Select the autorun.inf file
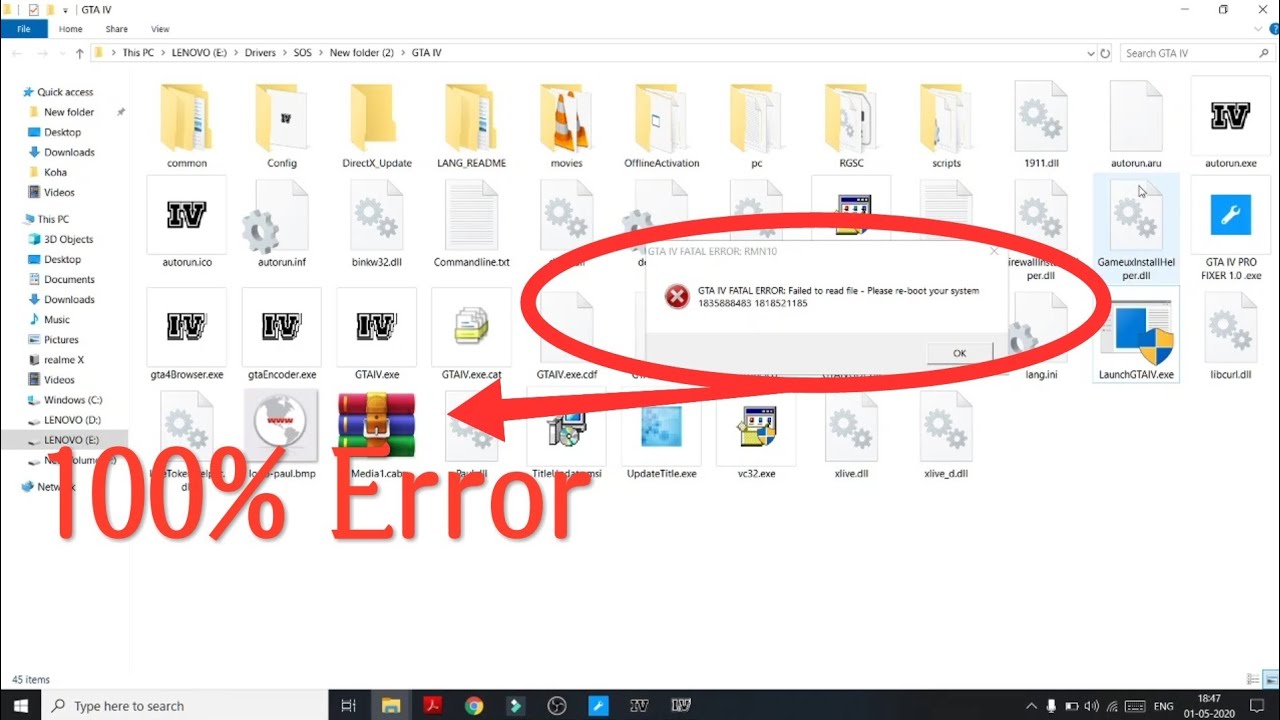 pos(282,223)
